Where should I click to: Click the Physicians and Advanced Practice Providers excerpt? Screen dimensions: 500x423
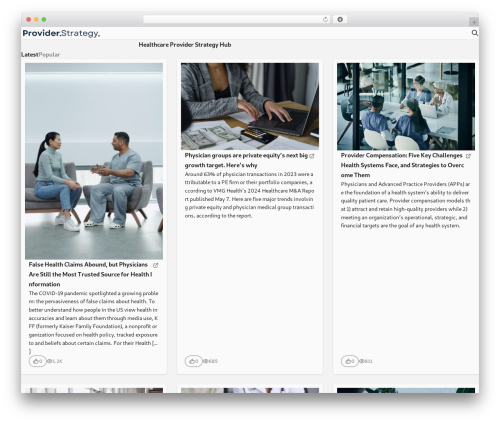pyautogui.click(x=405, y=205)
